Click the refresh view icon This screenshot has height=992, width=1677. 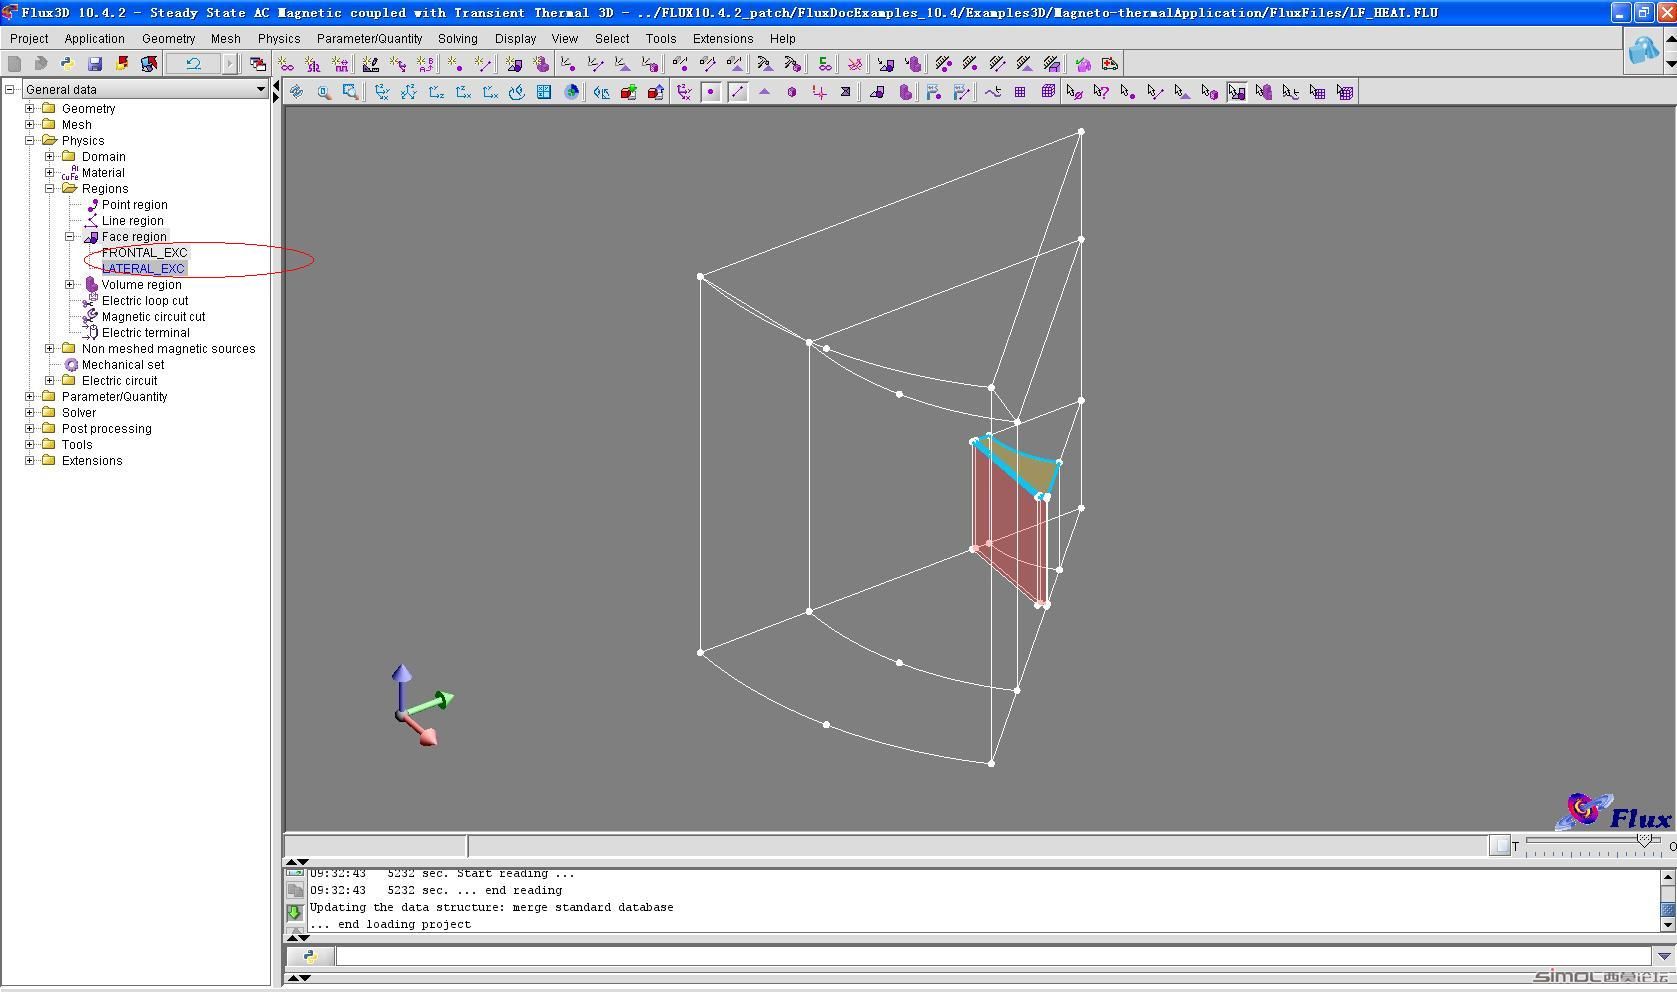pyautogui.click(x=296, y=92)
